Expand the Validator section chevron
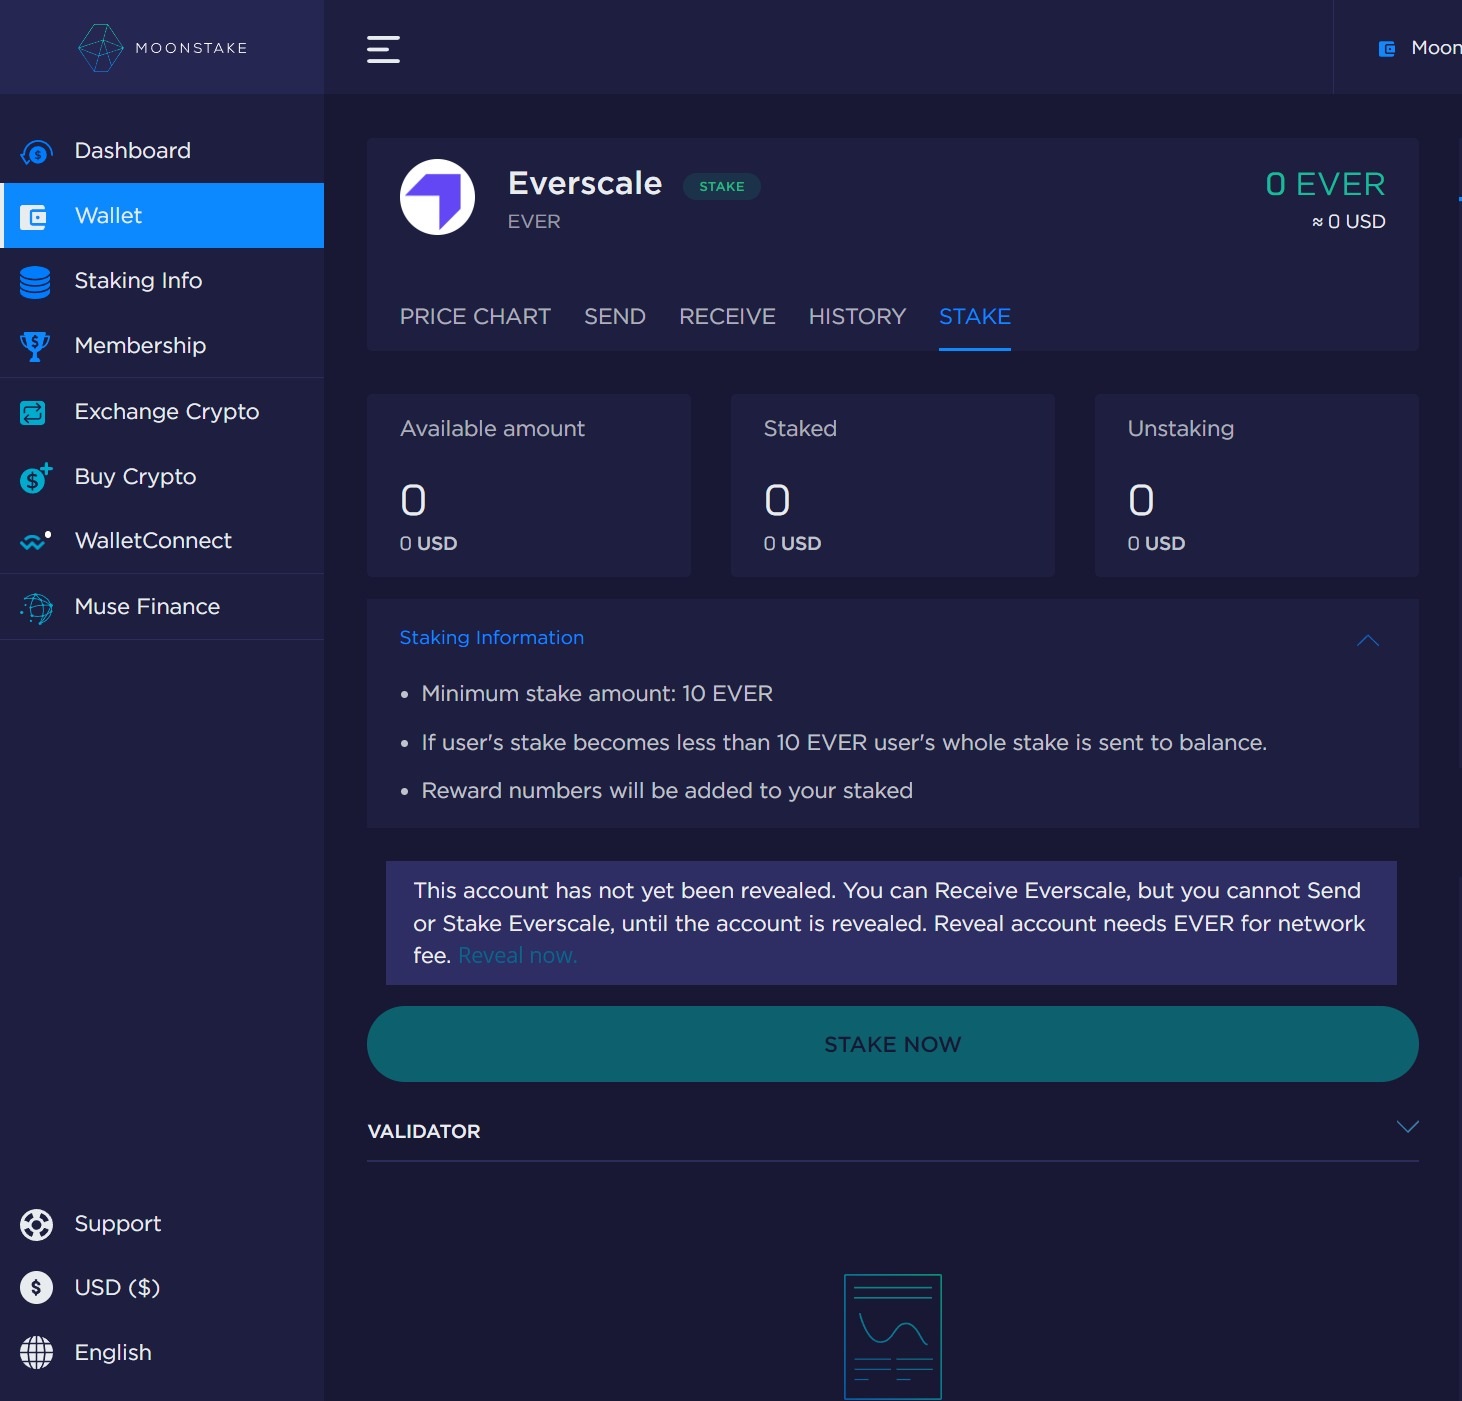1462x1401 pixels. [1407, 1128]
